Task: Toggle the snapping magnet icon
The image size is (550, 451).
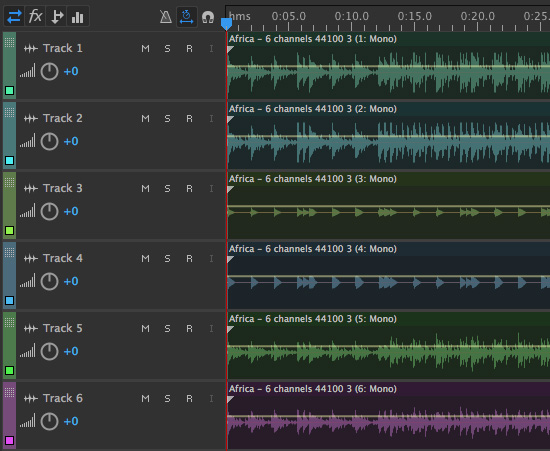Action: (208, 17)
